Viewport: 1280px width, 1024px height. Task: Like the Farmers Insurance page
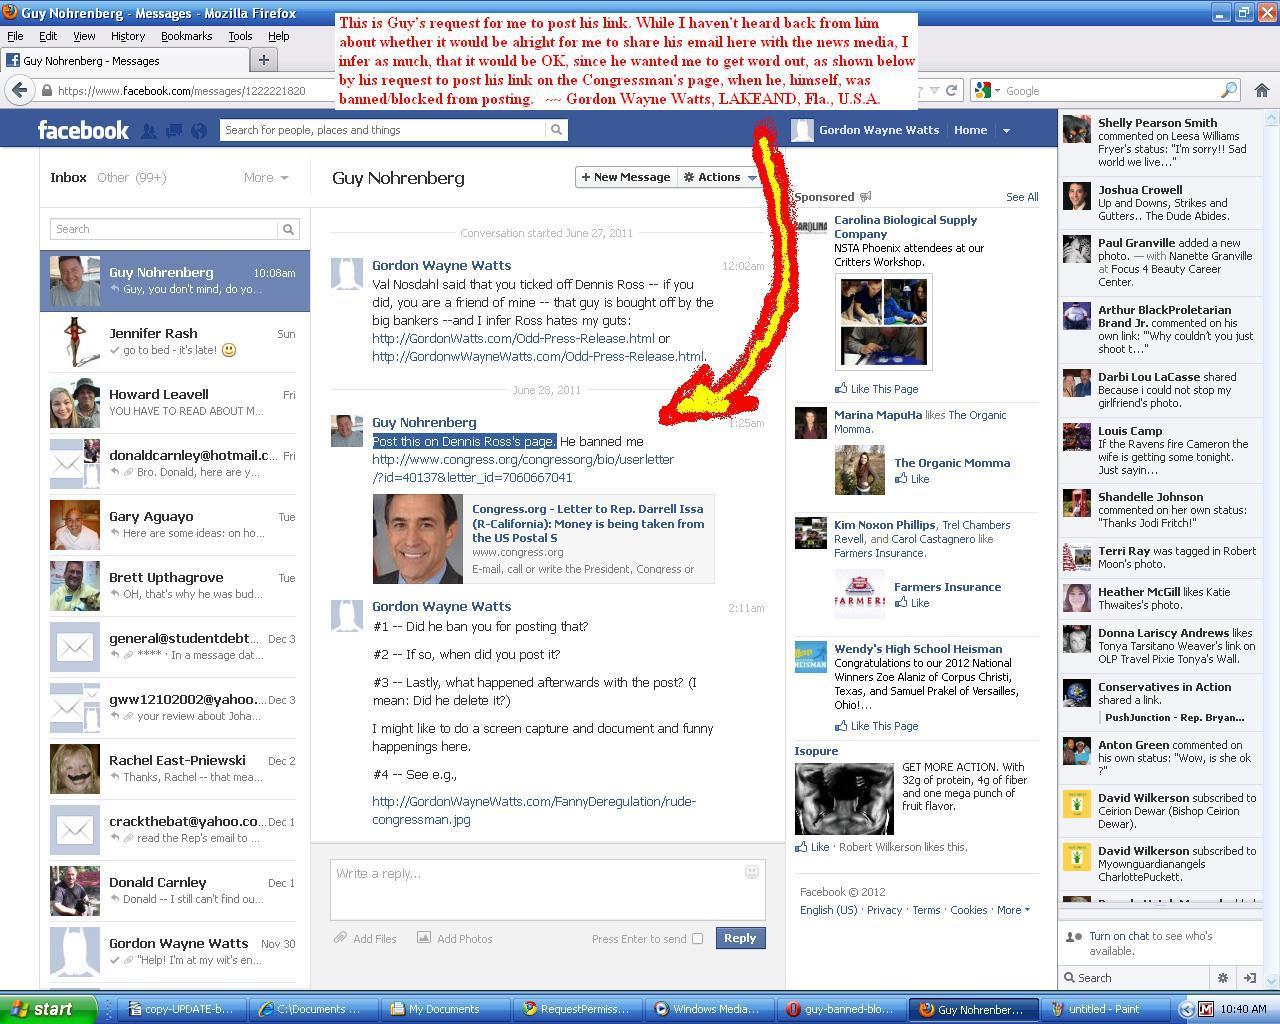[912, 603]
